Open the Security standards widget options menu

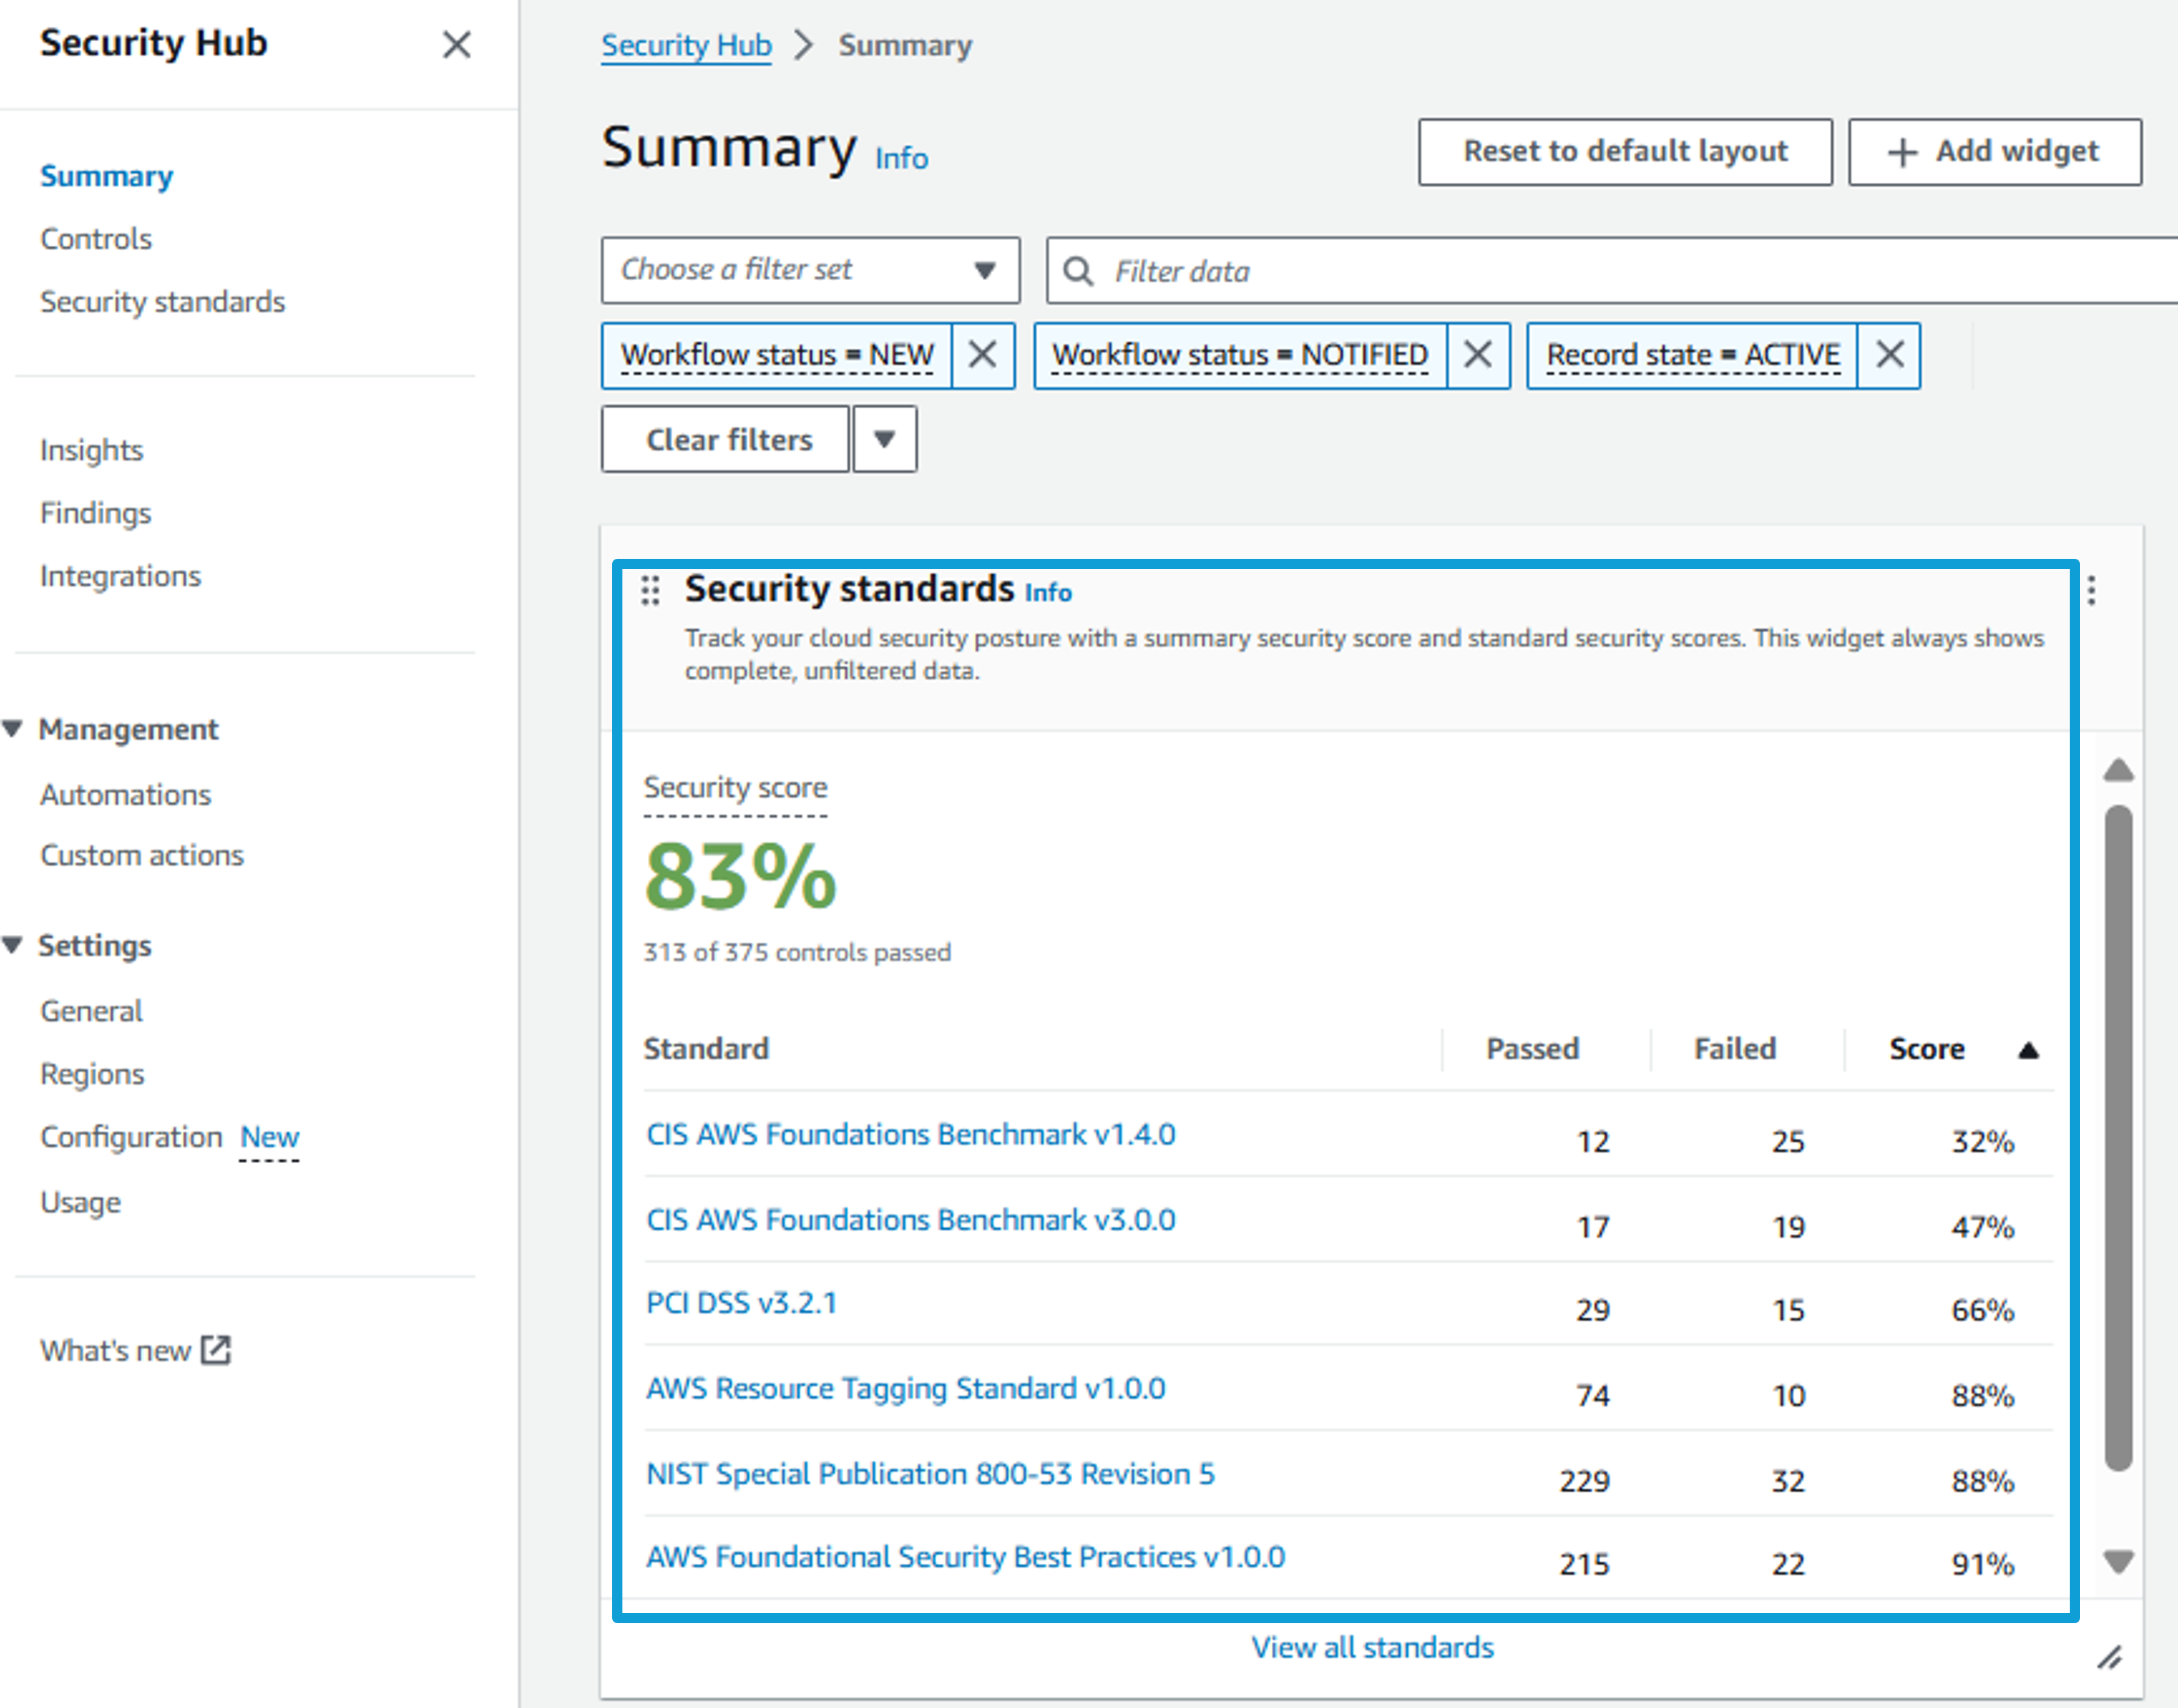tap(2091, 591)
